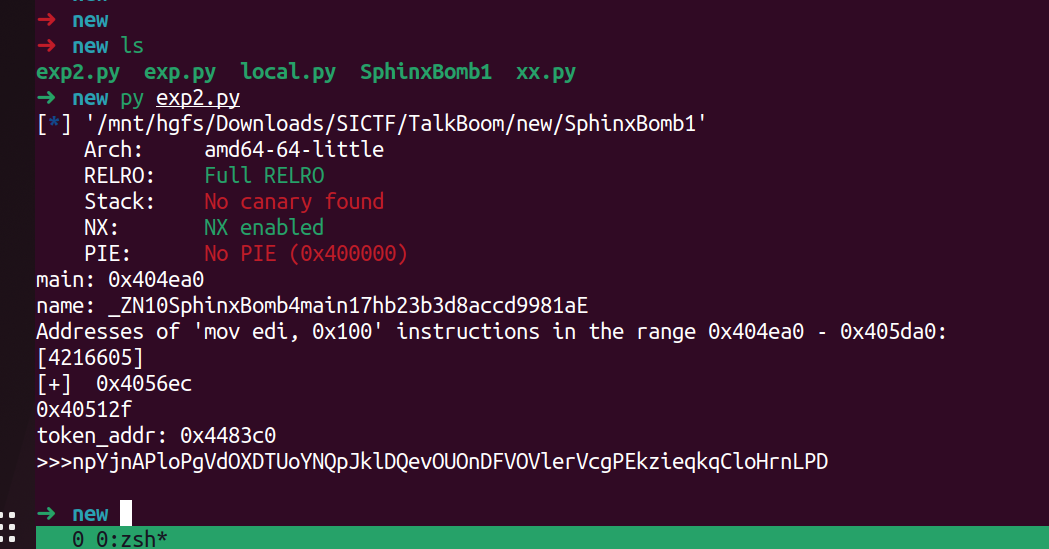Screen dimensions: 1049x549
Task: Click the No canary found text
Action: (294, 201)
